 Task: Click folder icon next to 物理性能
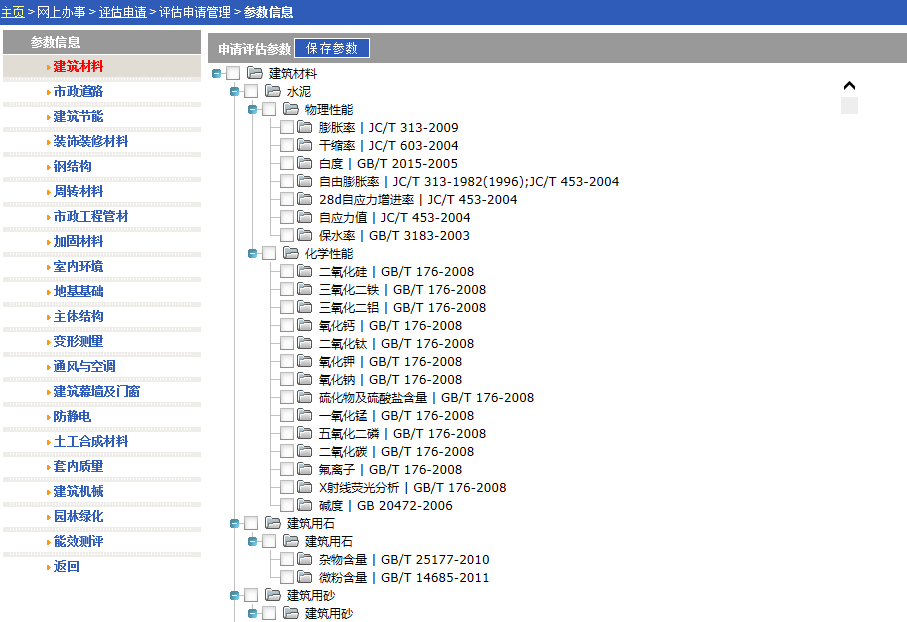coord(291,109)
